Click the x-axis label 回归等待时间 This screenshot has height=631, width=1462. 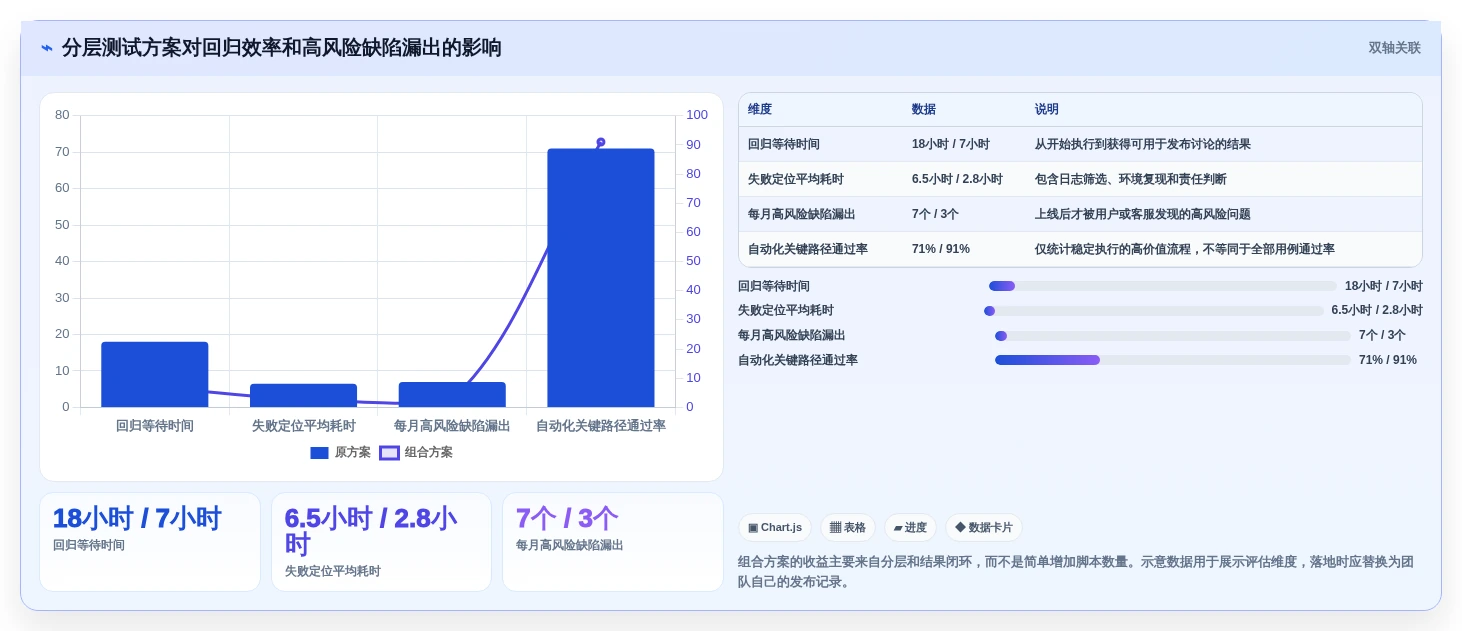155,425
